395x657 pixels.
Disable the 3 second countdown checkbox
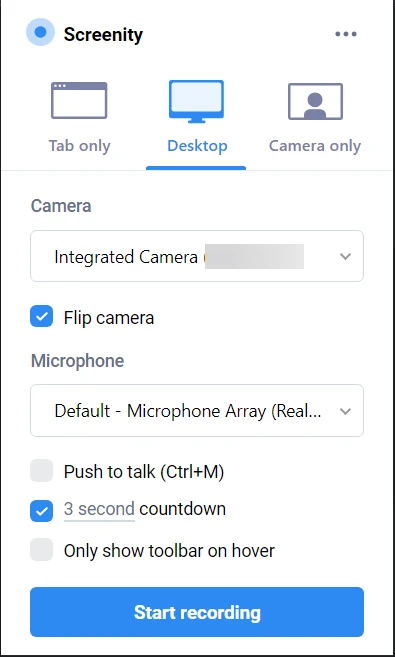[41, 511]
